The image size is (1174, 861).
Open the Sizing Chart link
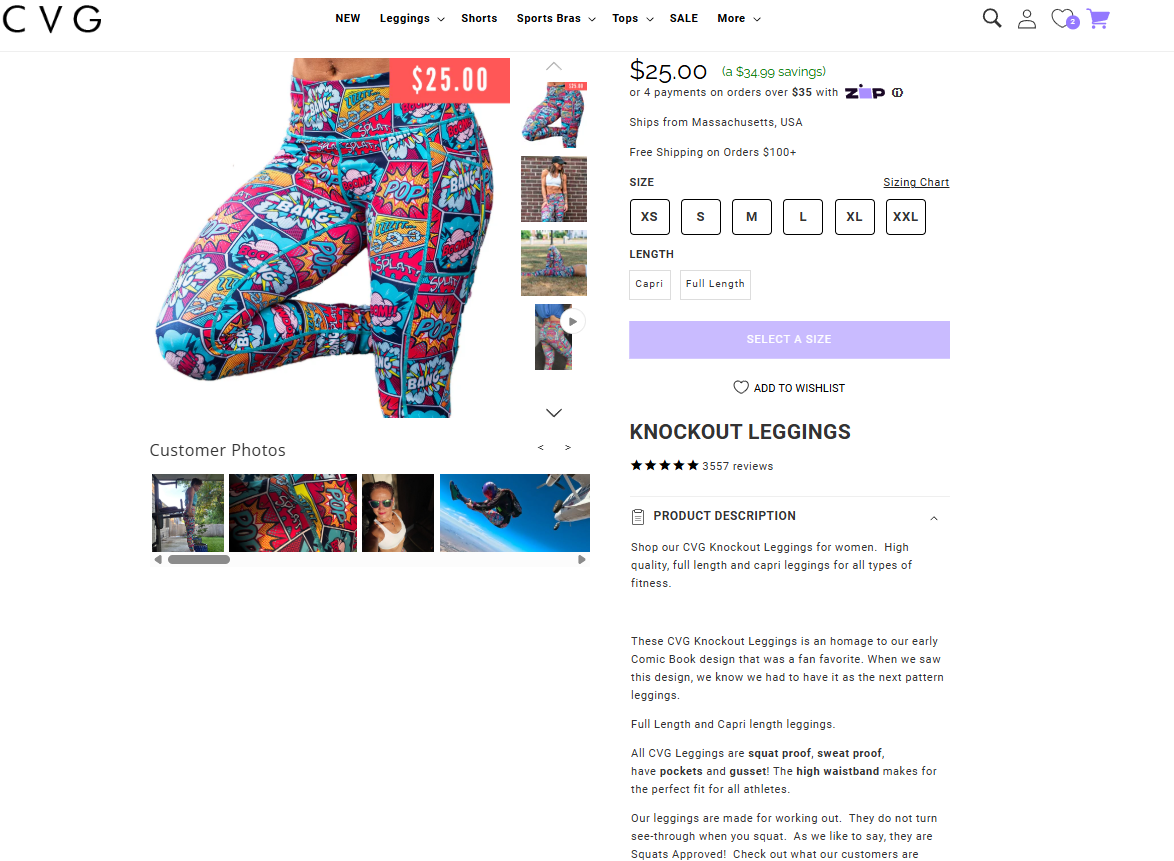coord(916,183)
